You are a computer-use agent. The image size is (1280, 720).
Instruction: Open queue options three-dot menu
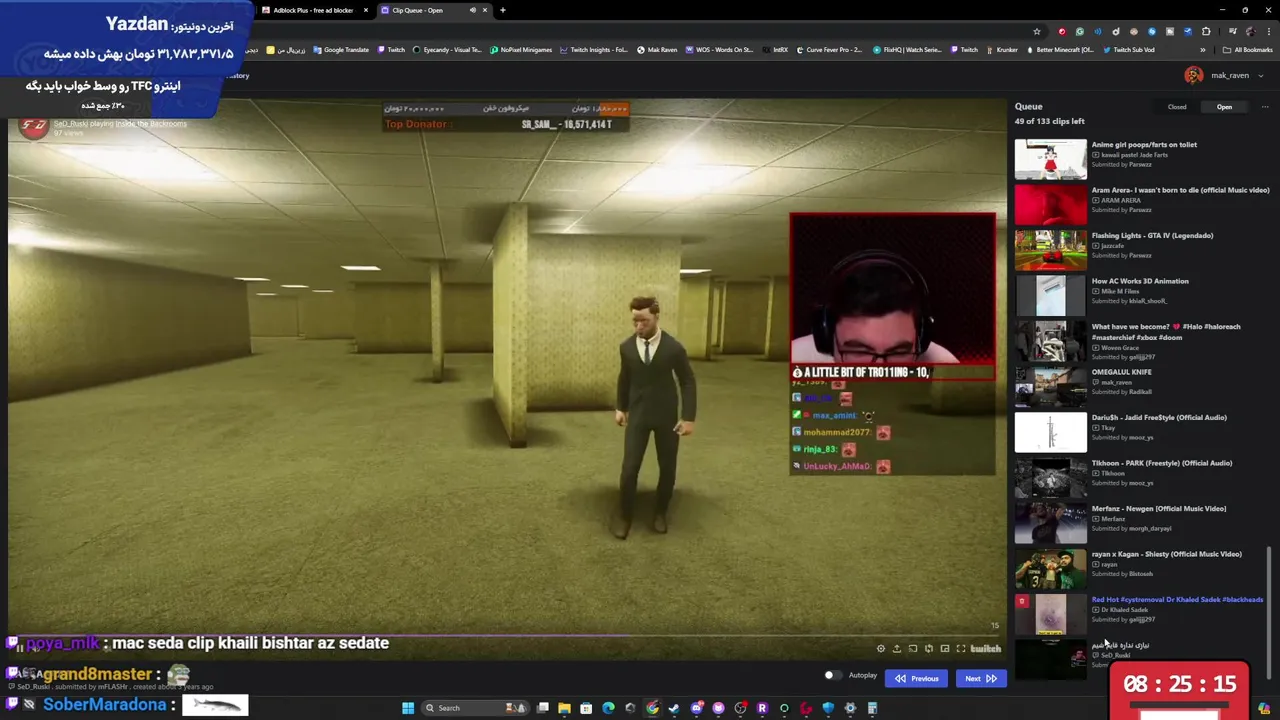[x=1264, y=107]
